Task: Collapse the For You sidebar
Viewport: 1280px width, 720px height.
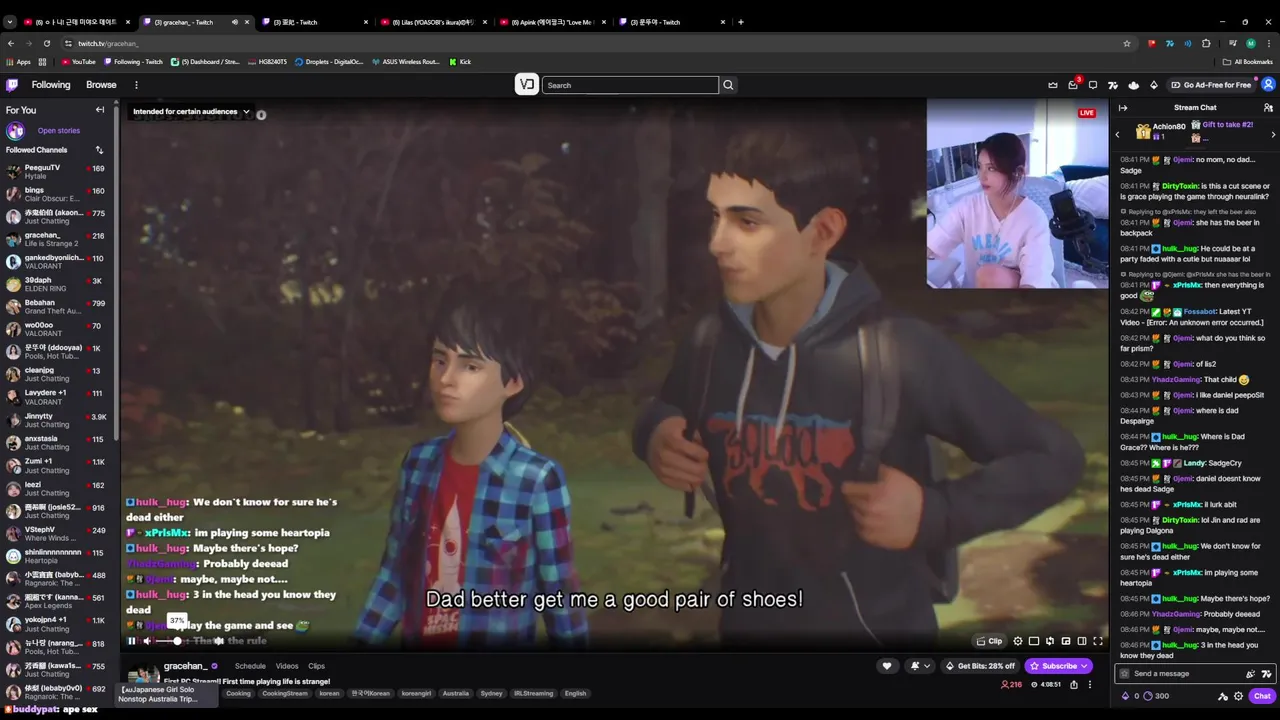Action: tap(100, 110)
